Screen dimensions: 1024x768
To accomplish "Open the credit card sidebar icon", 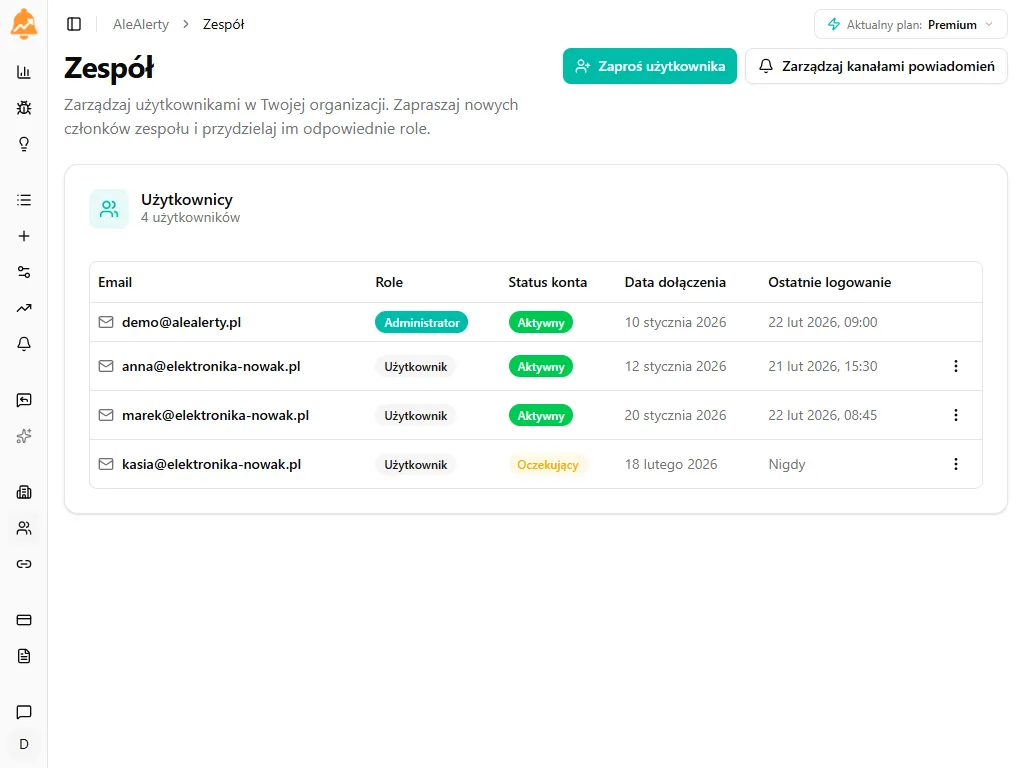I will coord(24,620).
